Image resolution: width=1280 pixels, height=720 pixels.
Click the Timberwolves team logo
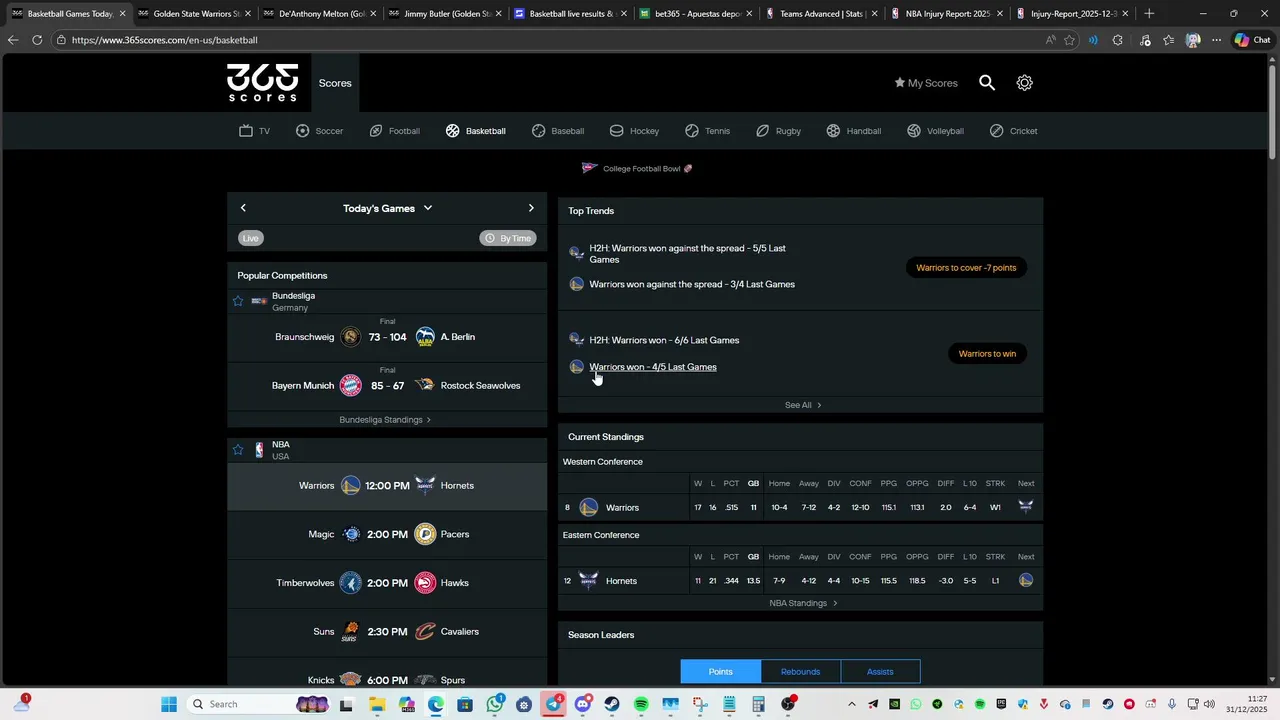click(x=350, y=583)
